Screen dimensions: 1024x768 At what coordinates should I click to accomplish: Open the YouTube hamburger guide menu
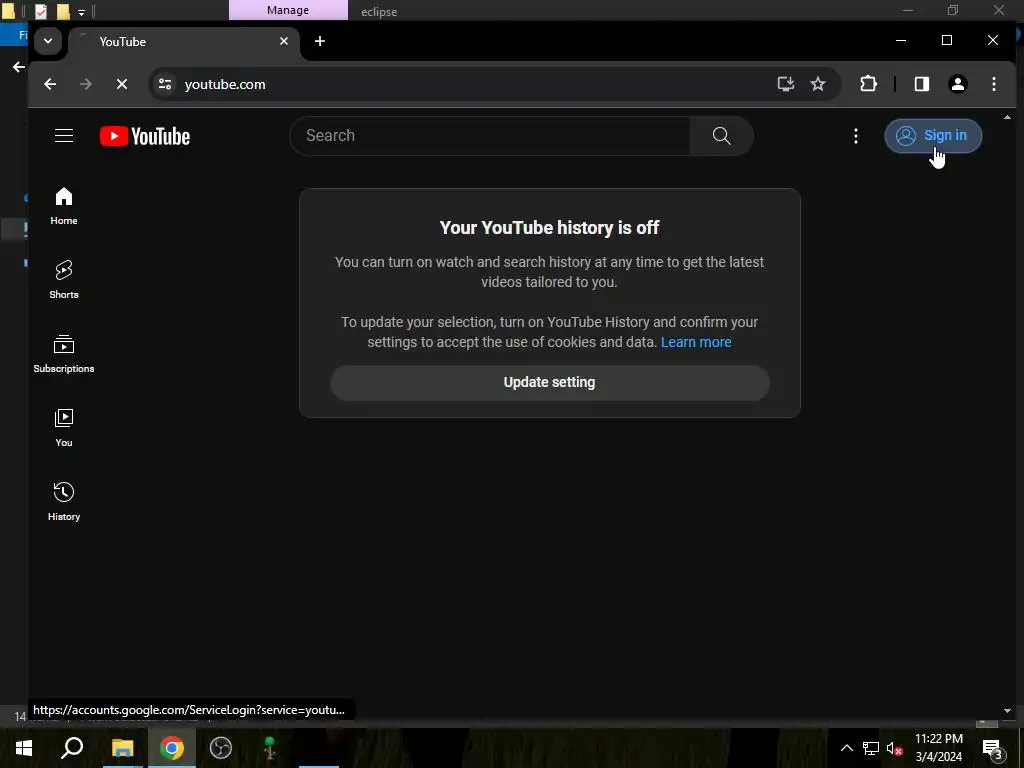click(x=64, y=136)
